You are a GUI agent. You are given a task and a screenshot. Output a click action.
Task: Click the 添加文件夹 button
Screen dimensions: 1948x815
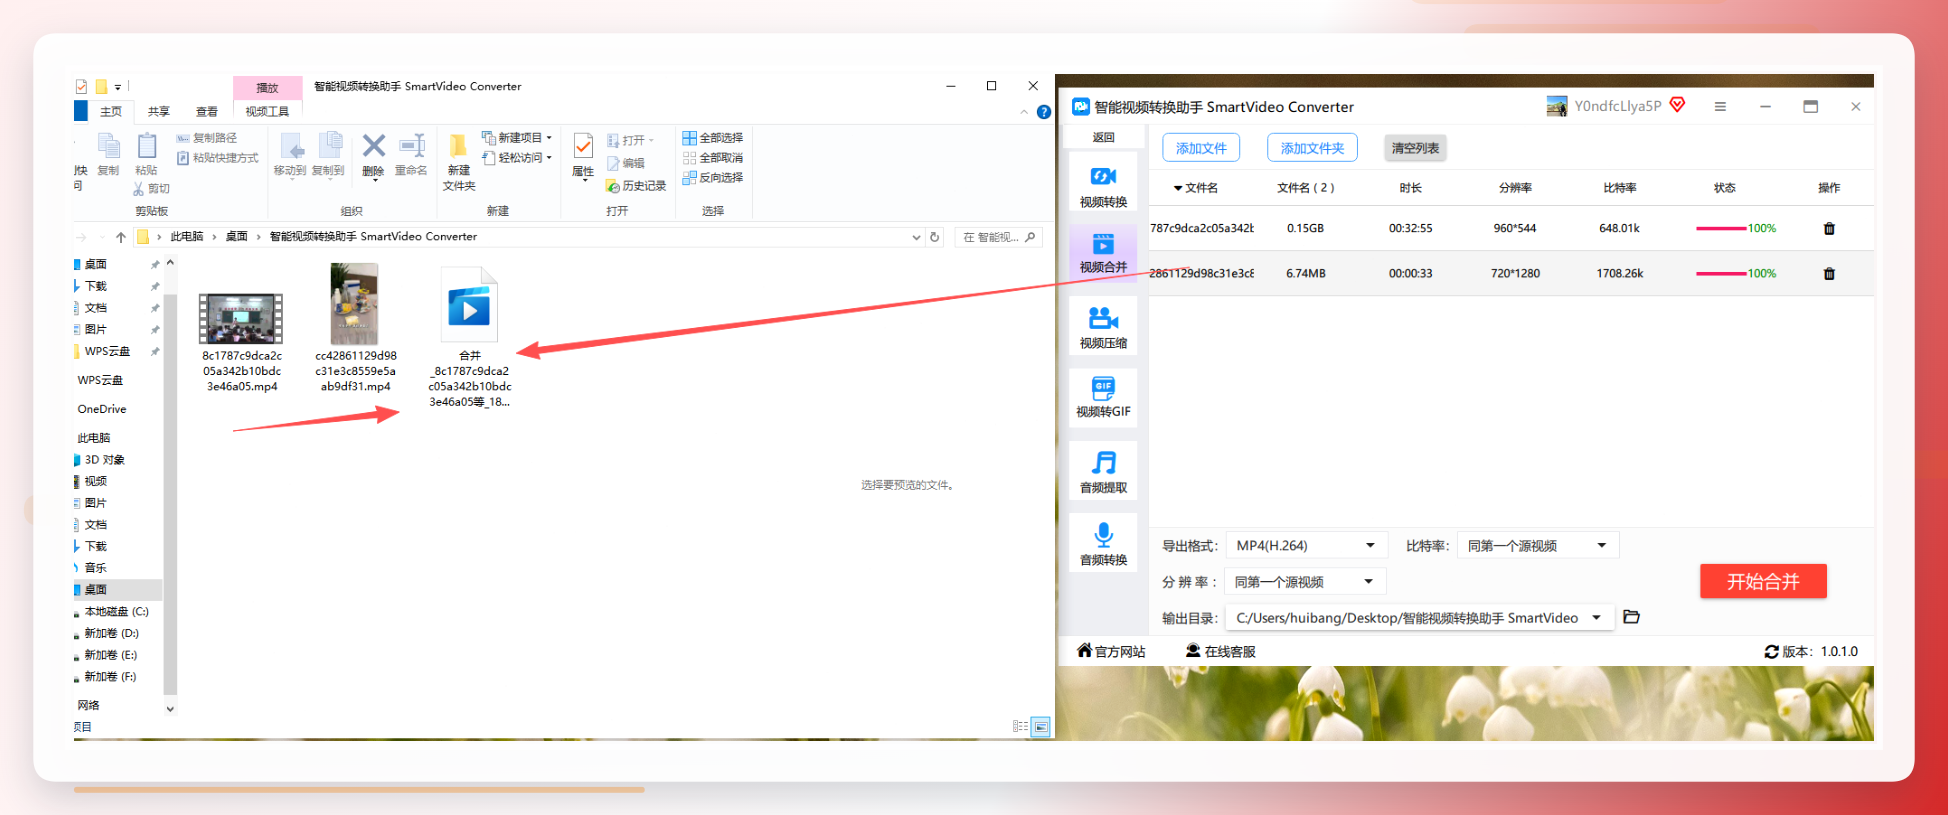point(1312,148)
